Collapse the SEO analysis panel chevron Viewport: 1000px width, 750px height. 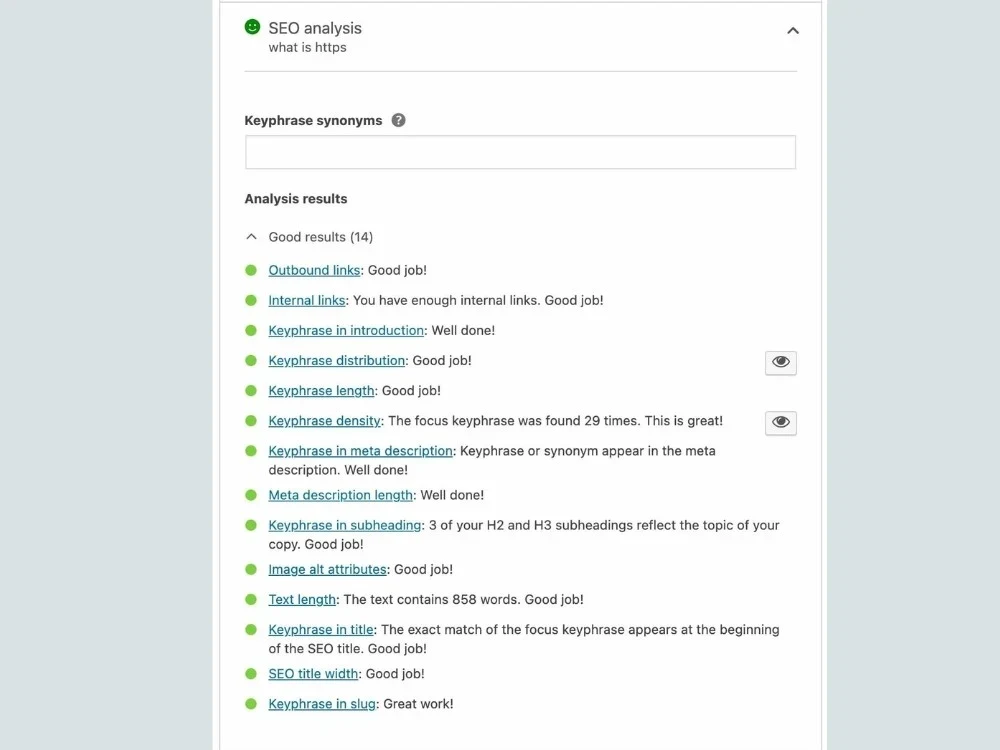point(793,31)
